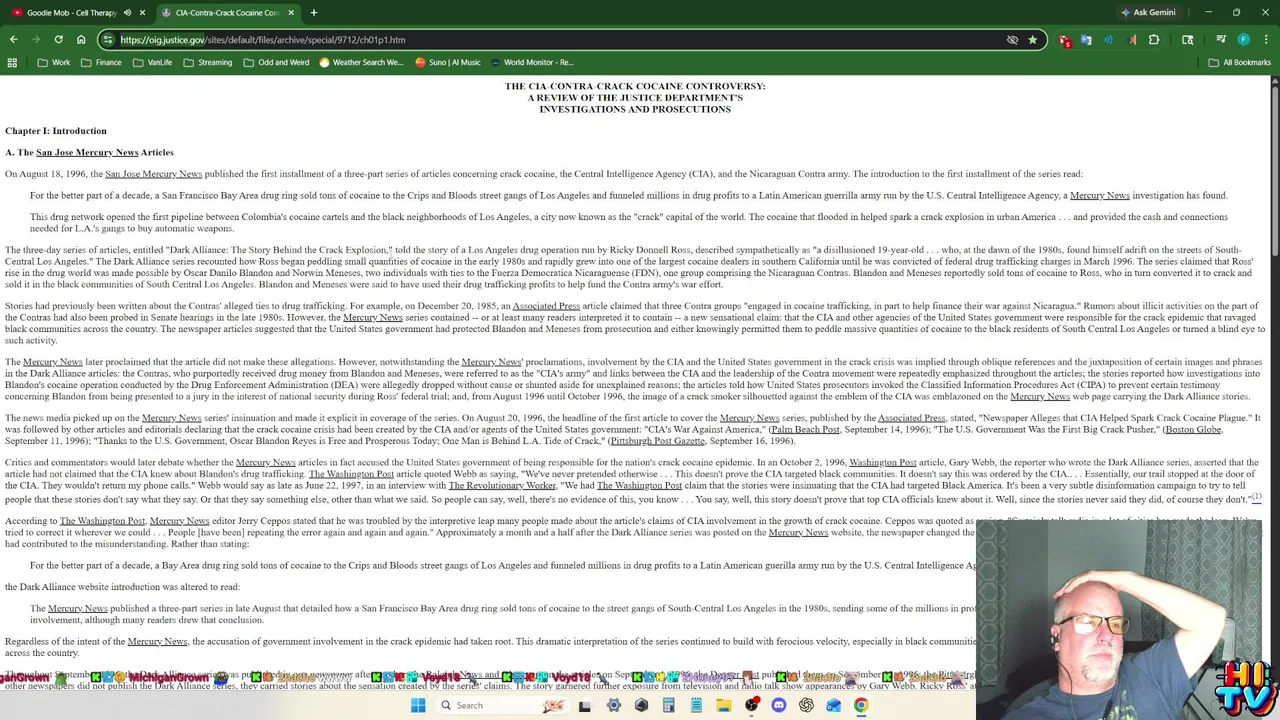
Task: Open the Weather Search bookmark
Action: 361,62
